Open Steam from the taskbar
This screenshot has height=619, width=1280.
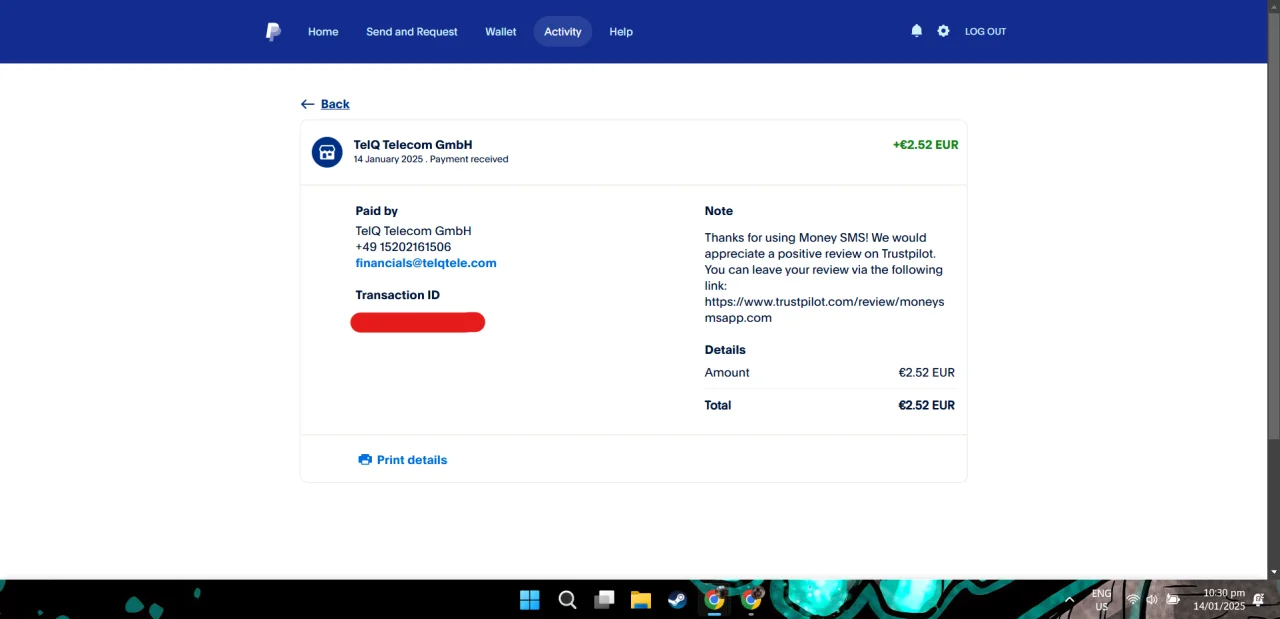pos(677,600)
